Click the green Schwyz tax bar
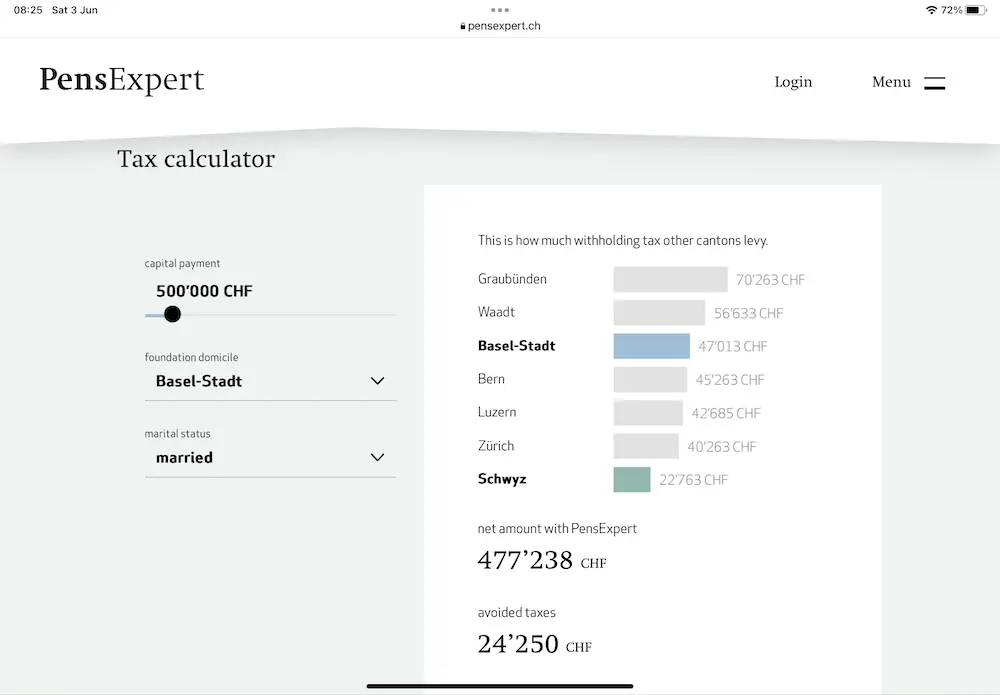The height and width of the screenshot is (695, 1000). (632, 479)
